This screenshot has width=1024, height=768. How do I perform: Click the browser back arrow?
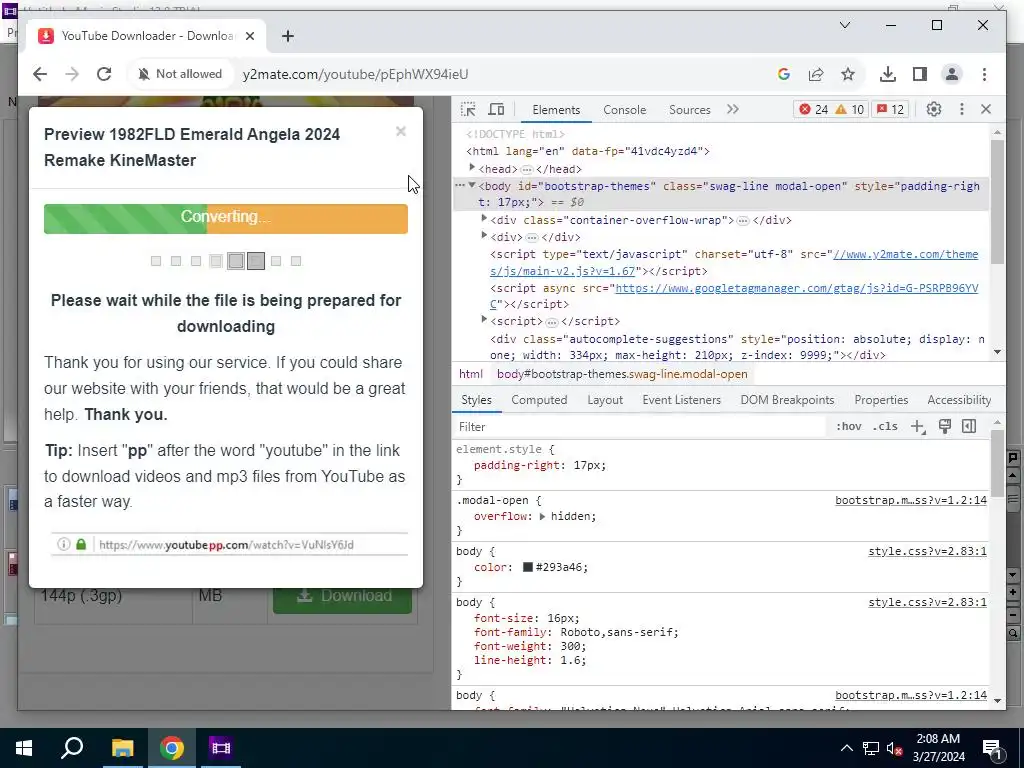40,74
